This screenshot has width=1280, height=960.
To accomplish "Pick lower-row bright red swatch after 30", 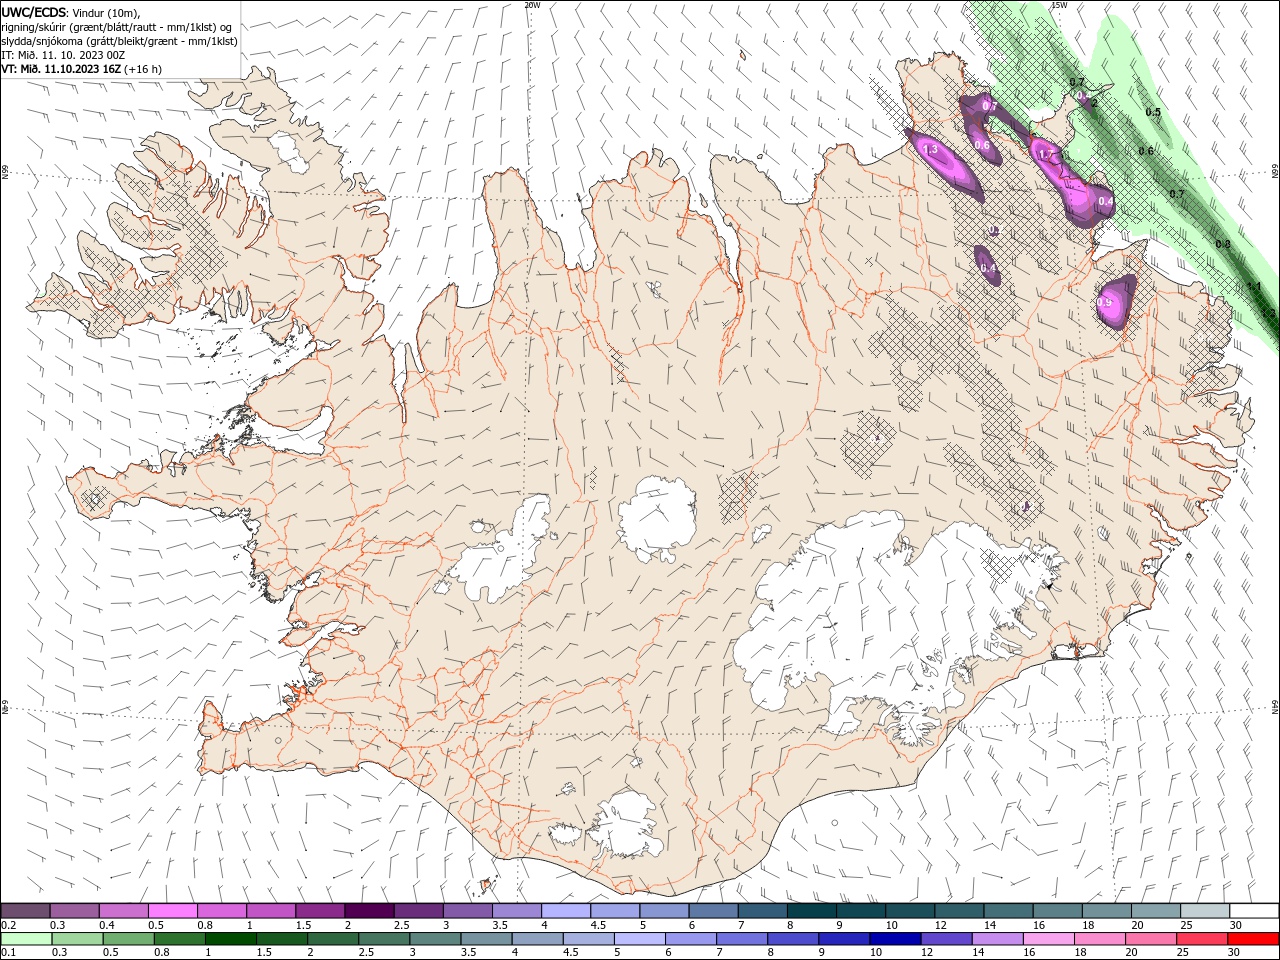I will coord(1253,939).
